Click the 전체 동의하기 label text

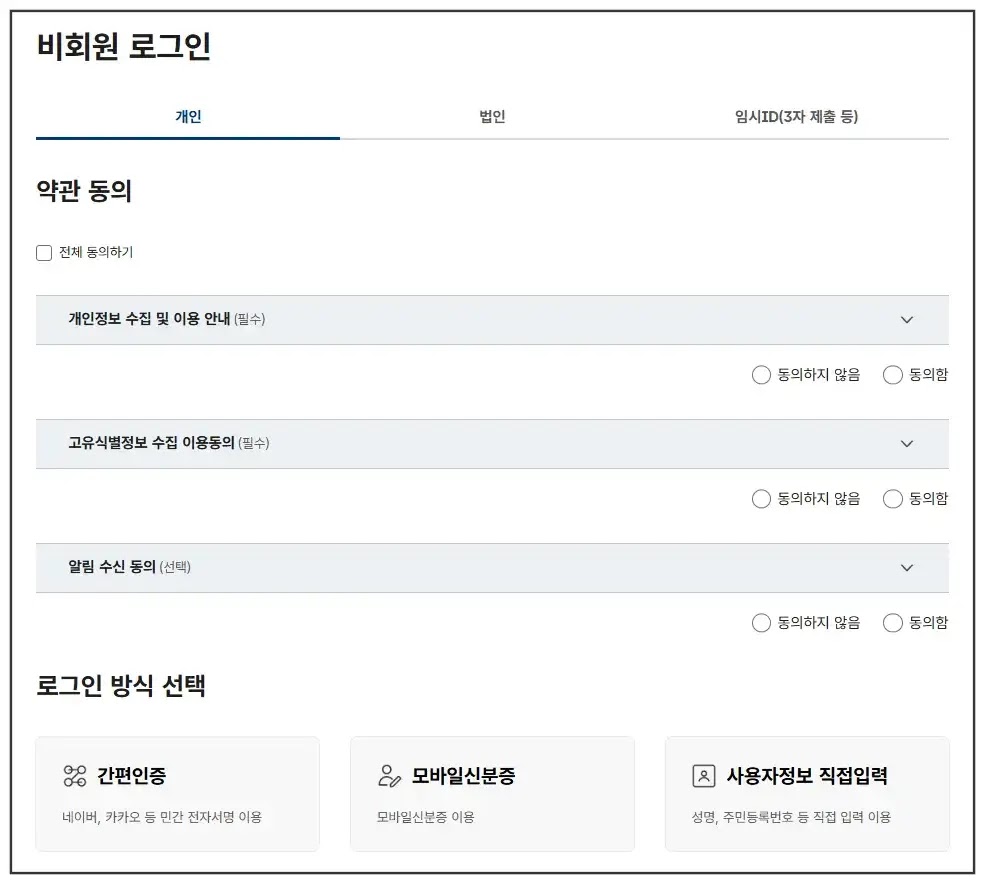[96, 253]
